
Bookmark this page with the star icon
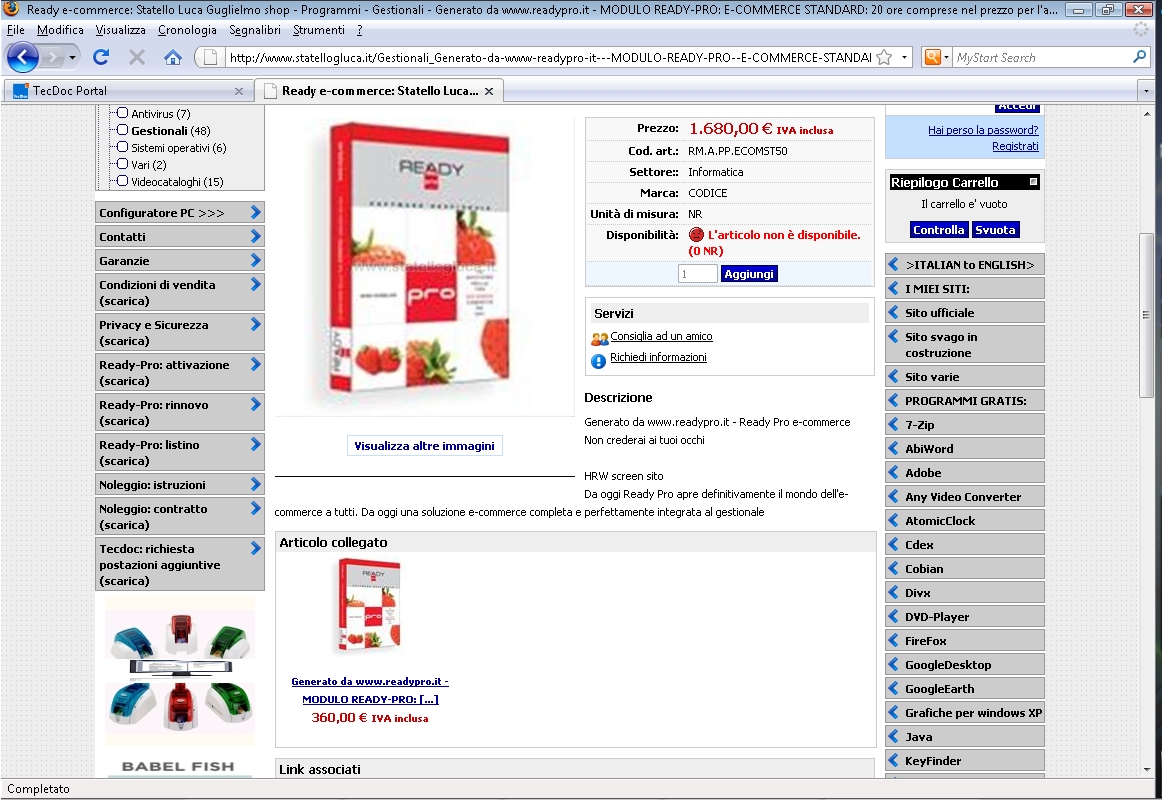point(884,58)
